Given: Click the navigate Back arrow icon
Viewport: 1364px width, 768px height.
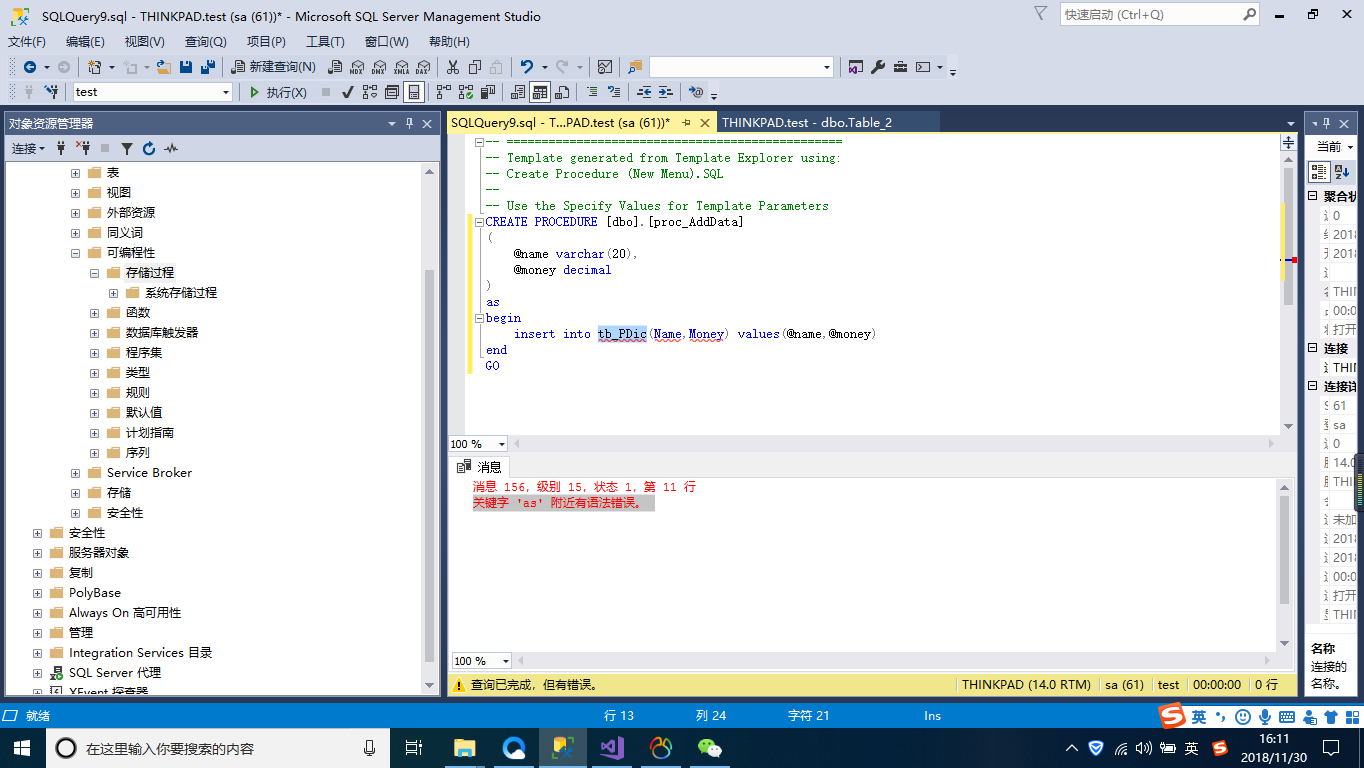Looking at the screenshot, I should (x=30, y=67).
